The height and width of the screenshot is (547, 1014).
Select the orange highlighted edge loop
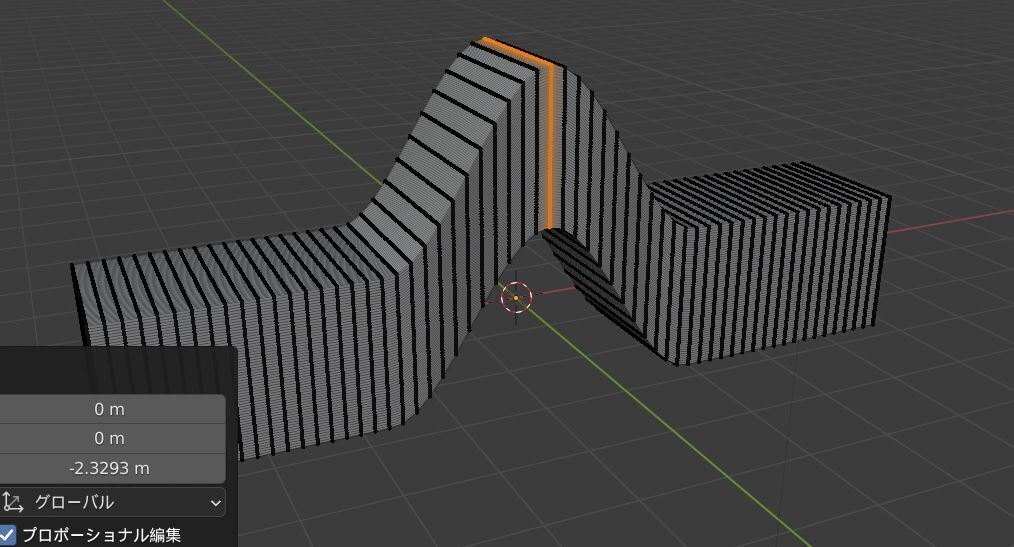(x=550, y=145)
